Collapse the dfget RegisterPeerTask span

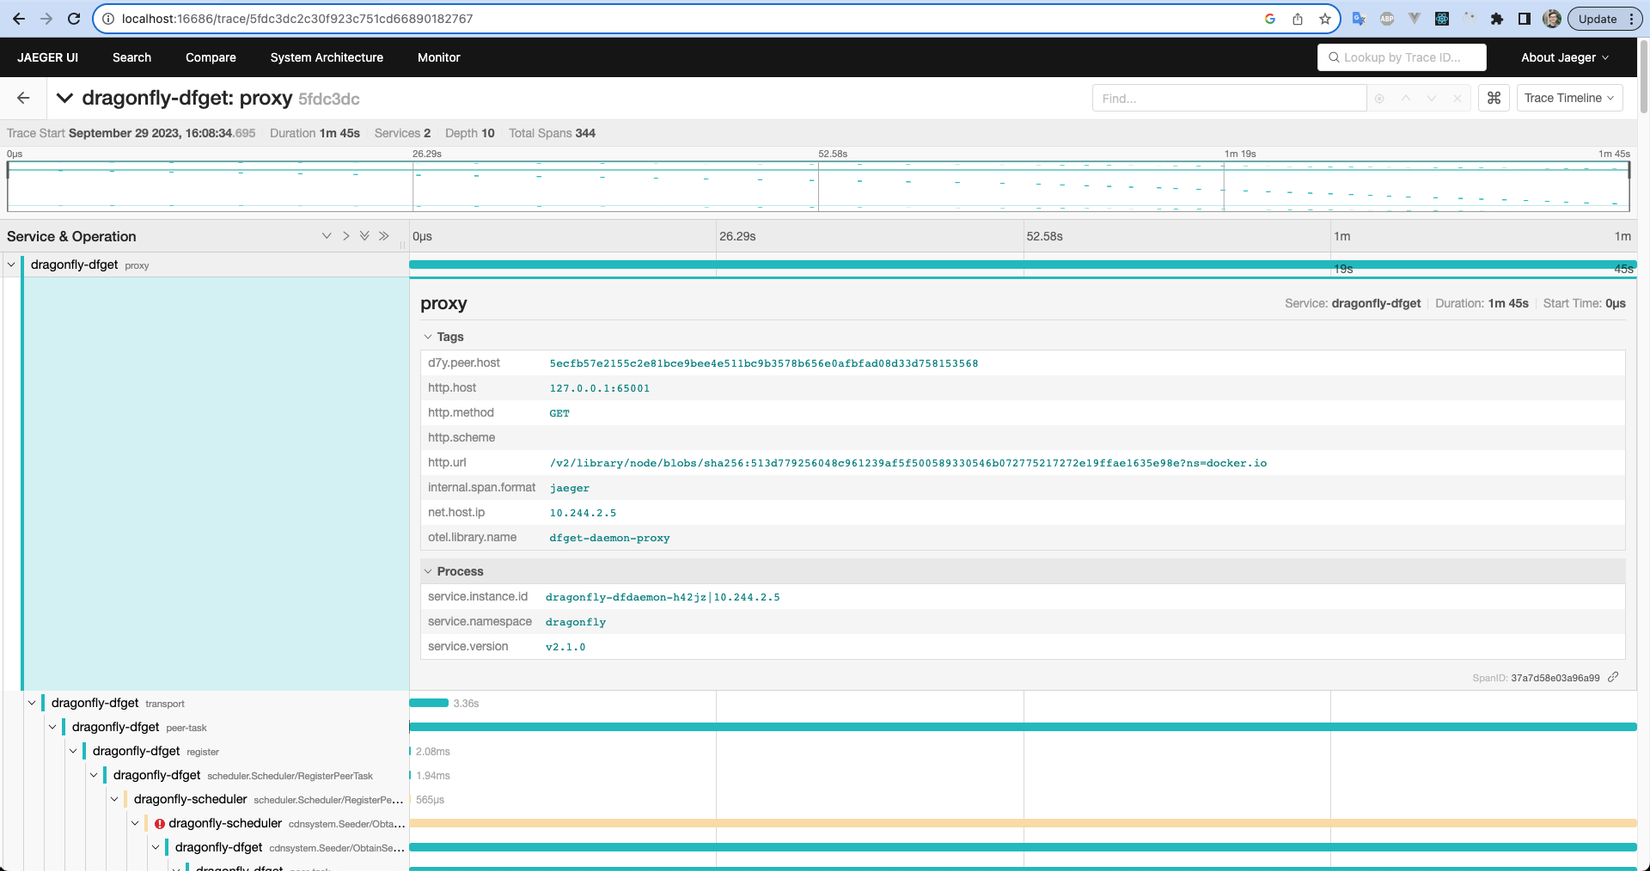[x=94, y=775]
